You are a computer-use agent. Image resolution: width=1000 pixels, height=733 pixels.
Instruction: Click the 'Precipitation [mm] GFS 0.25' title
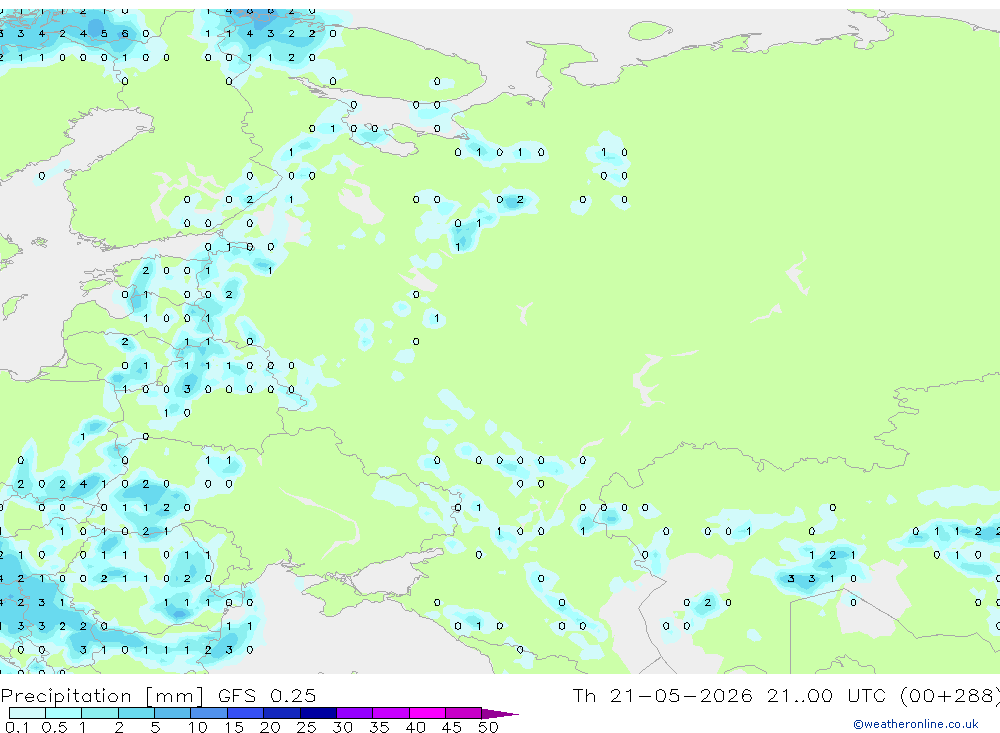click(x=158, y=695)
